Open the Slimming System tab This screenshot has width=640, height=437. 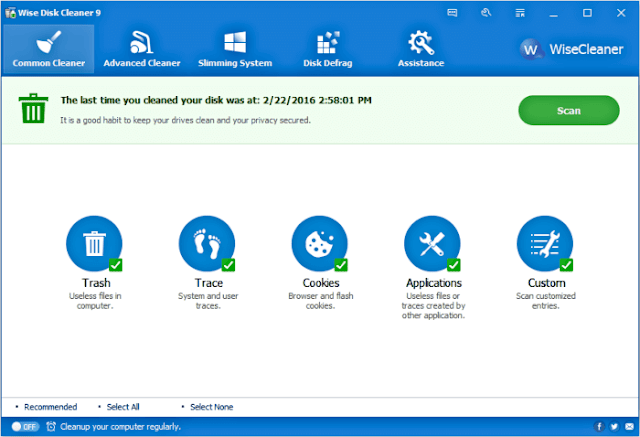coord(235,49)
